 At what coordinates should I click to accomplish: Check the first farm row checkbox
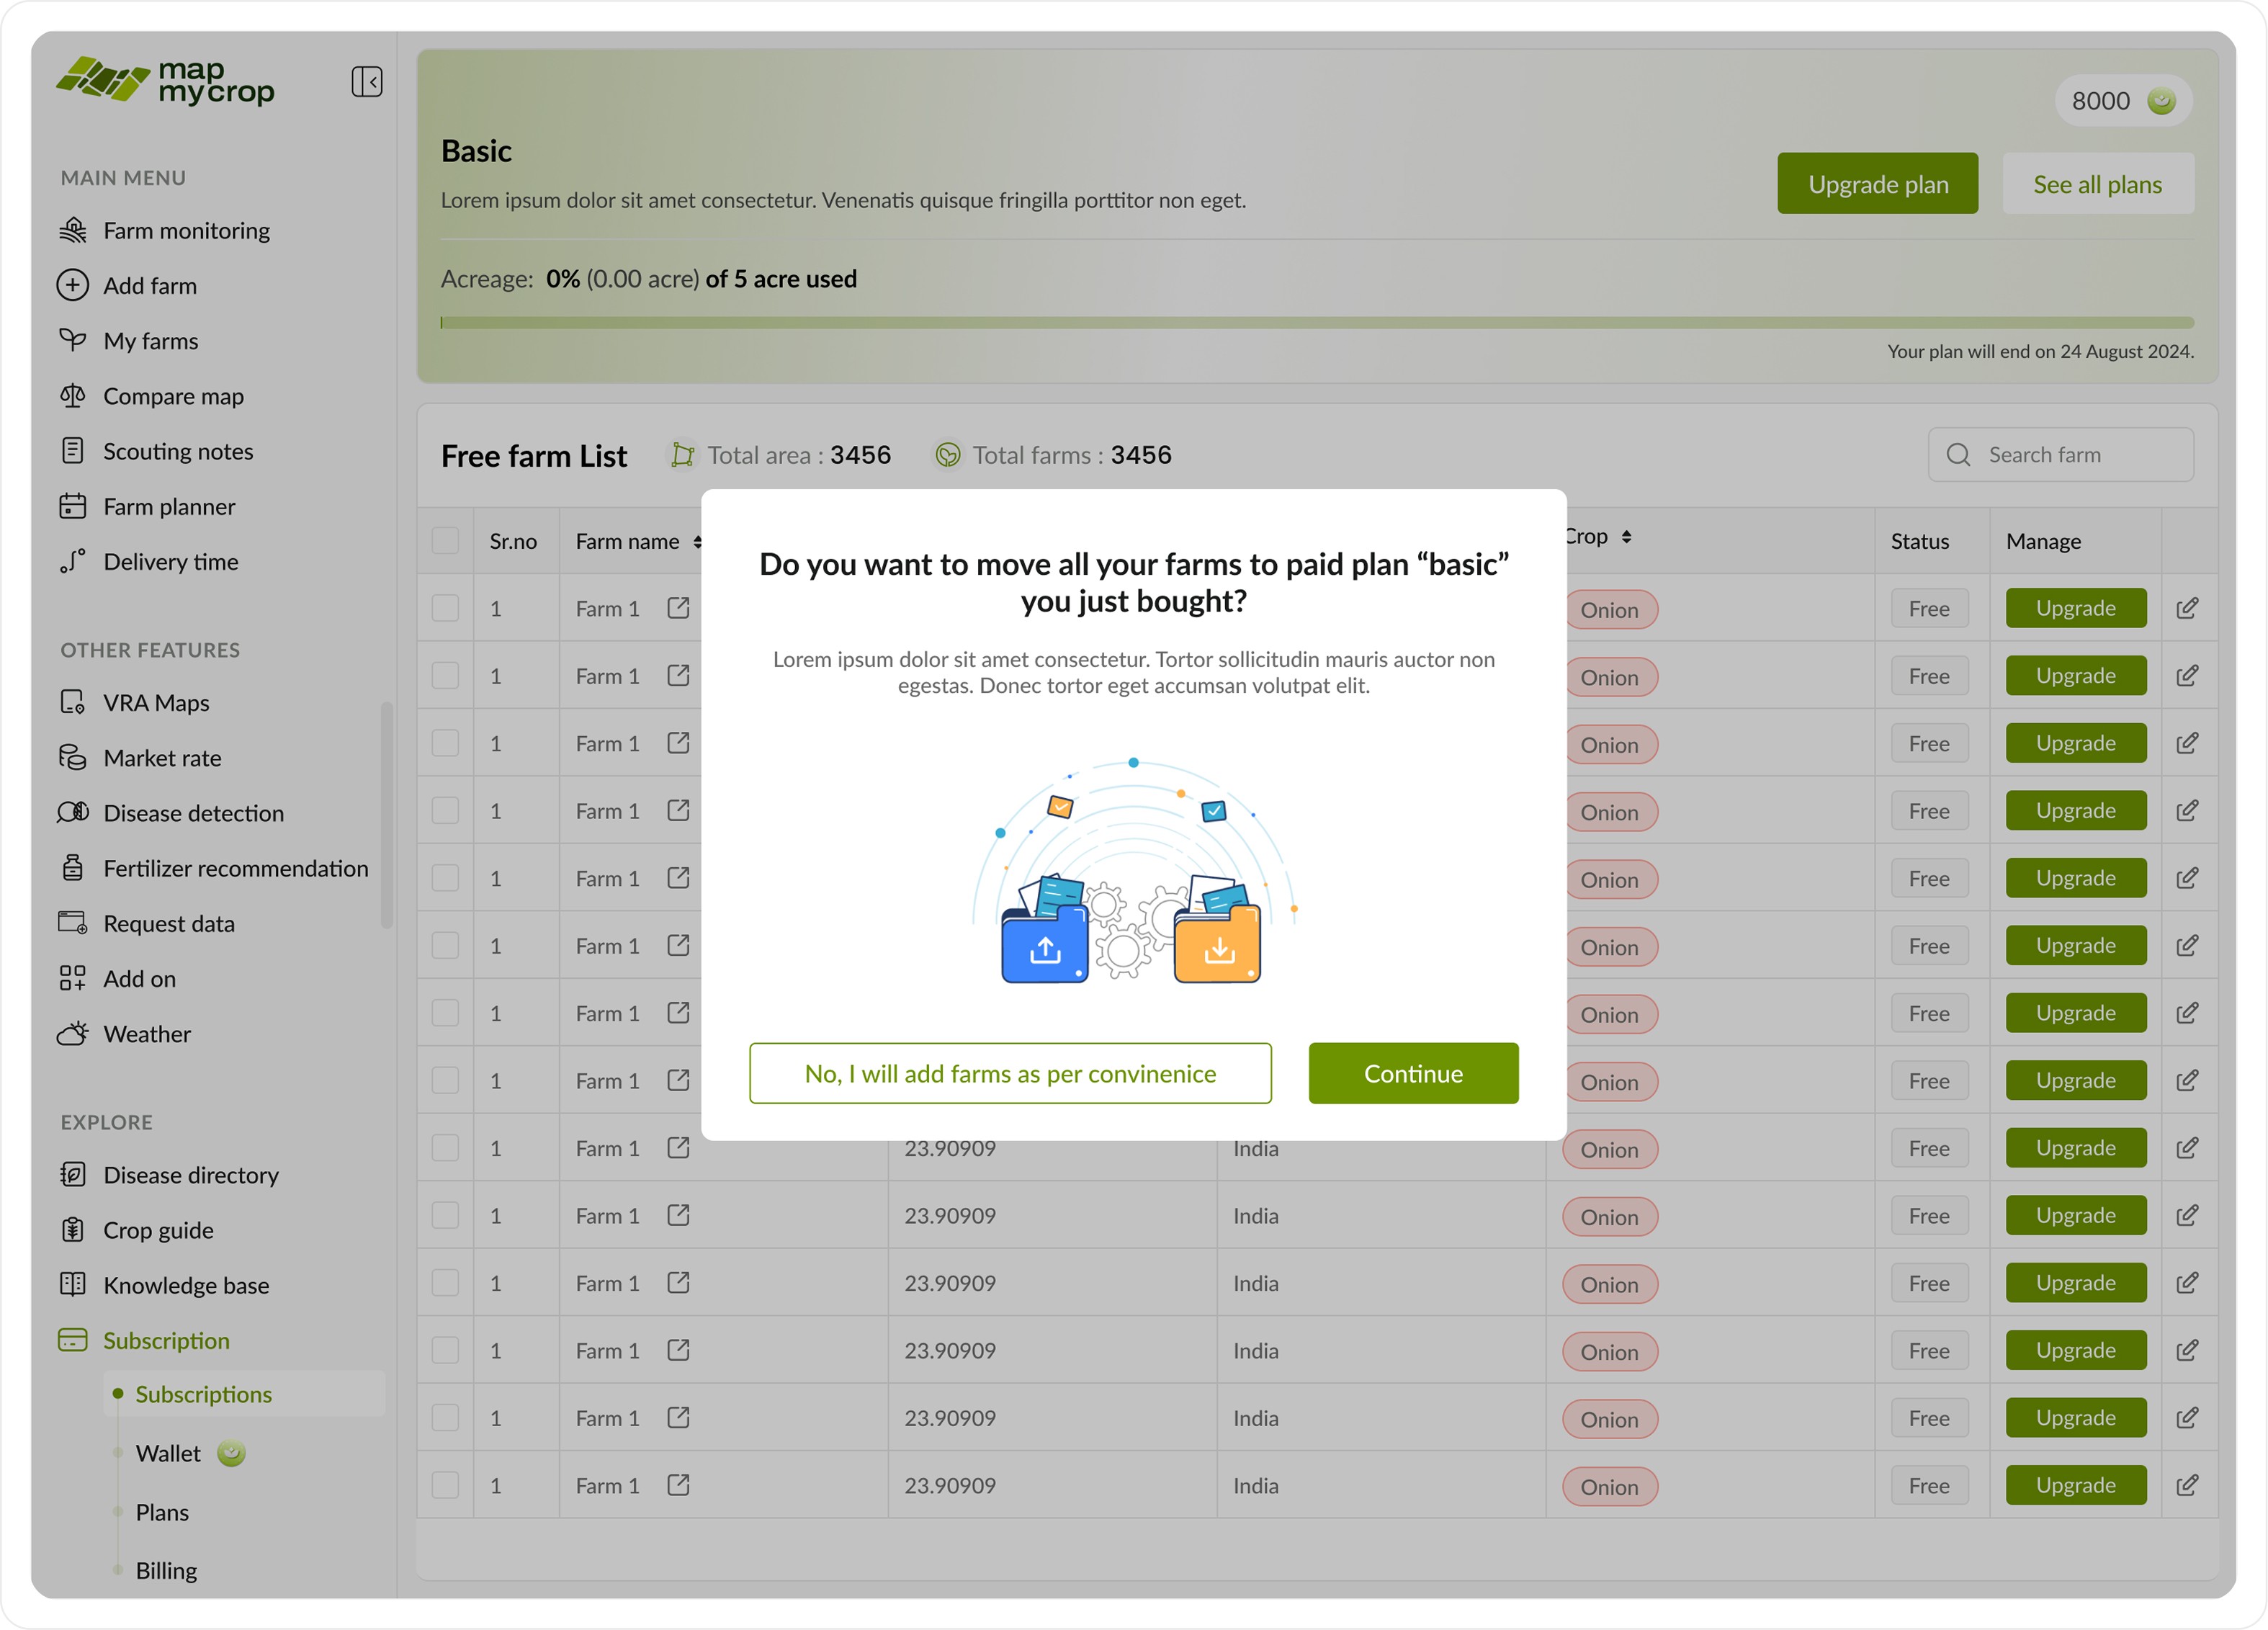(445, 609)
